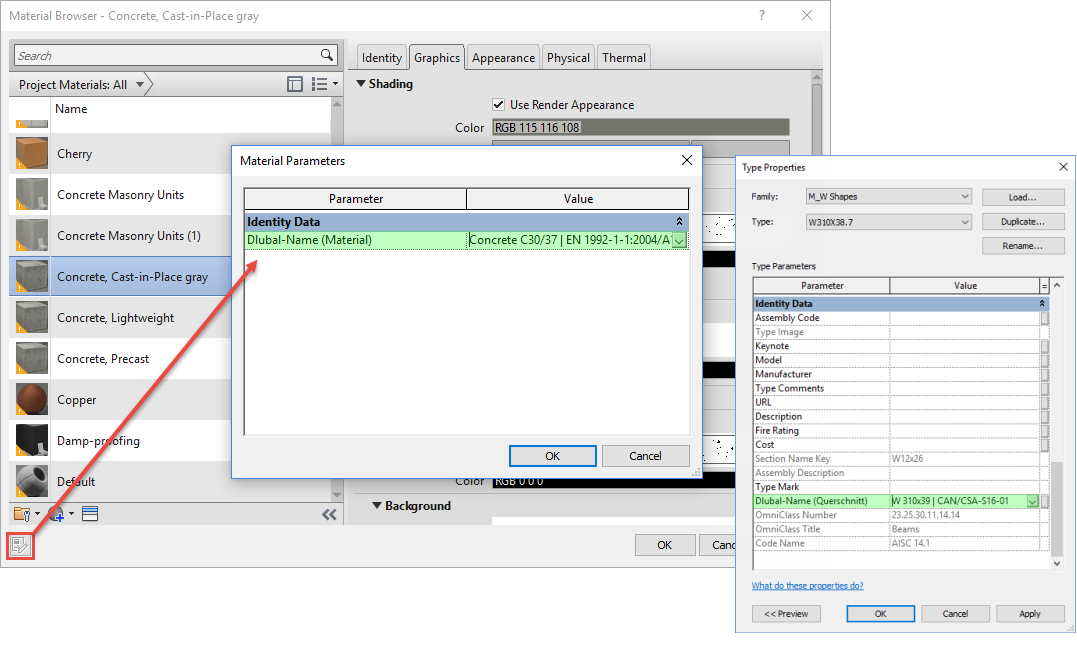1077x655 pixels.
Task: Click OK in Material Parameters dialog
Action: click(x=552, y=456)
